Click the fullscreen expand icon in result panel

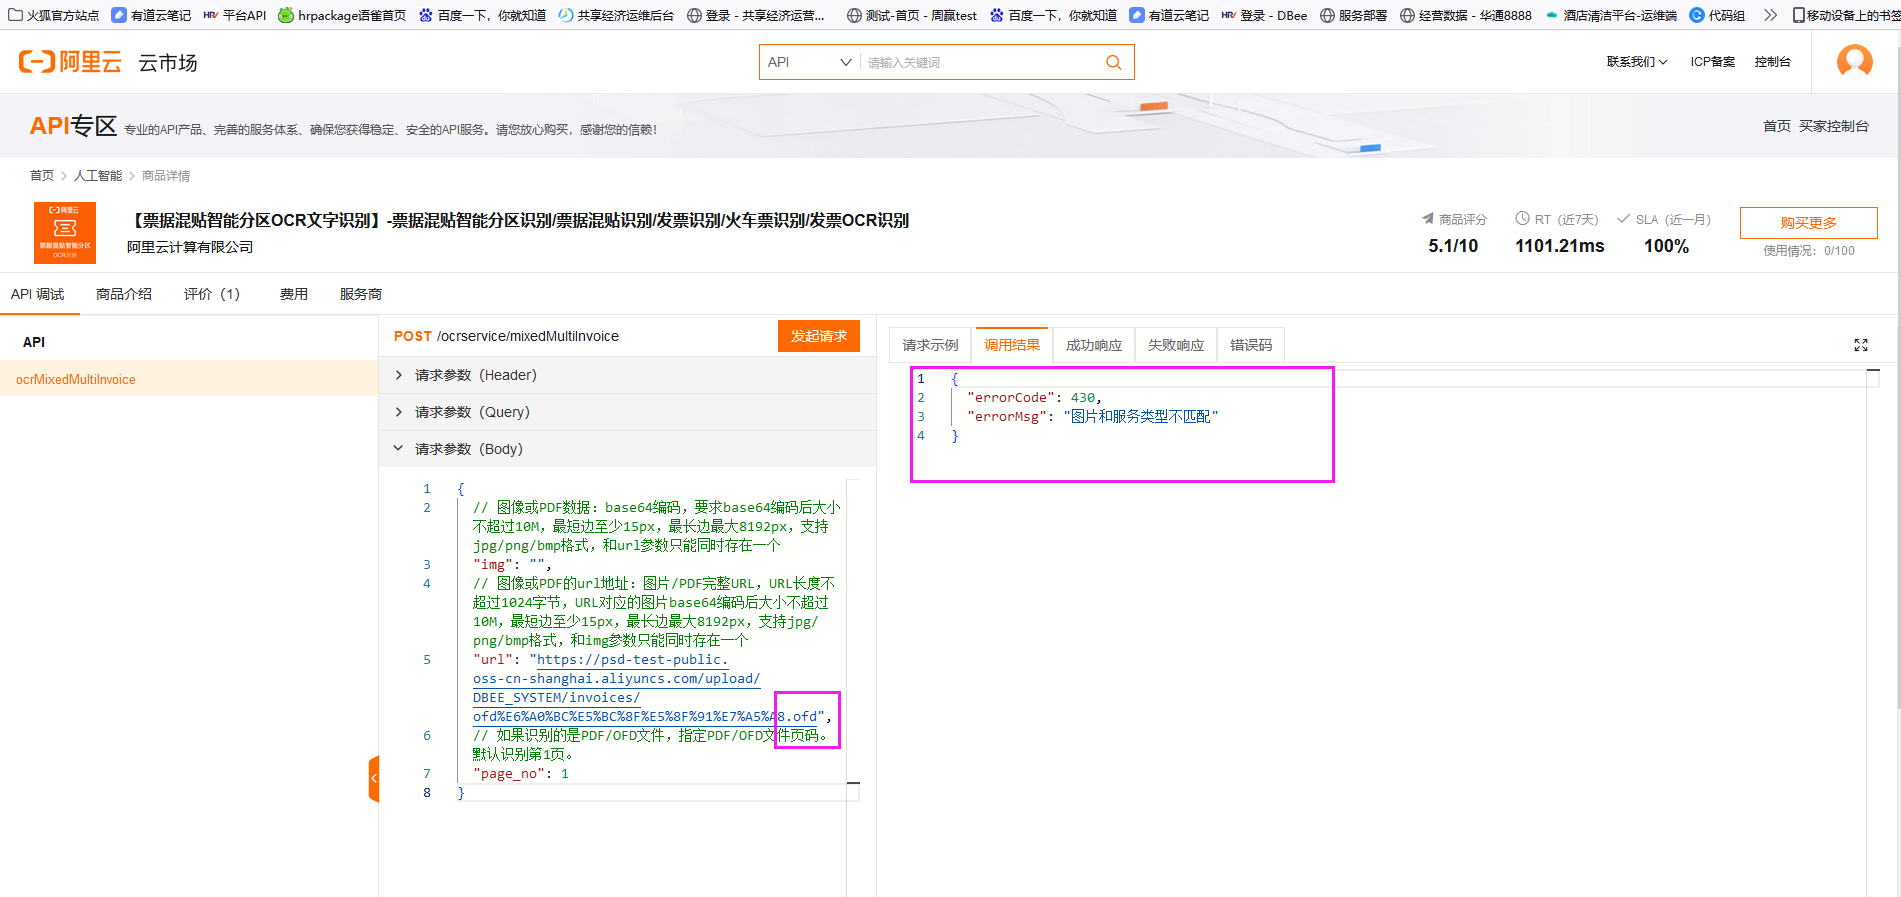[1861, 345]
